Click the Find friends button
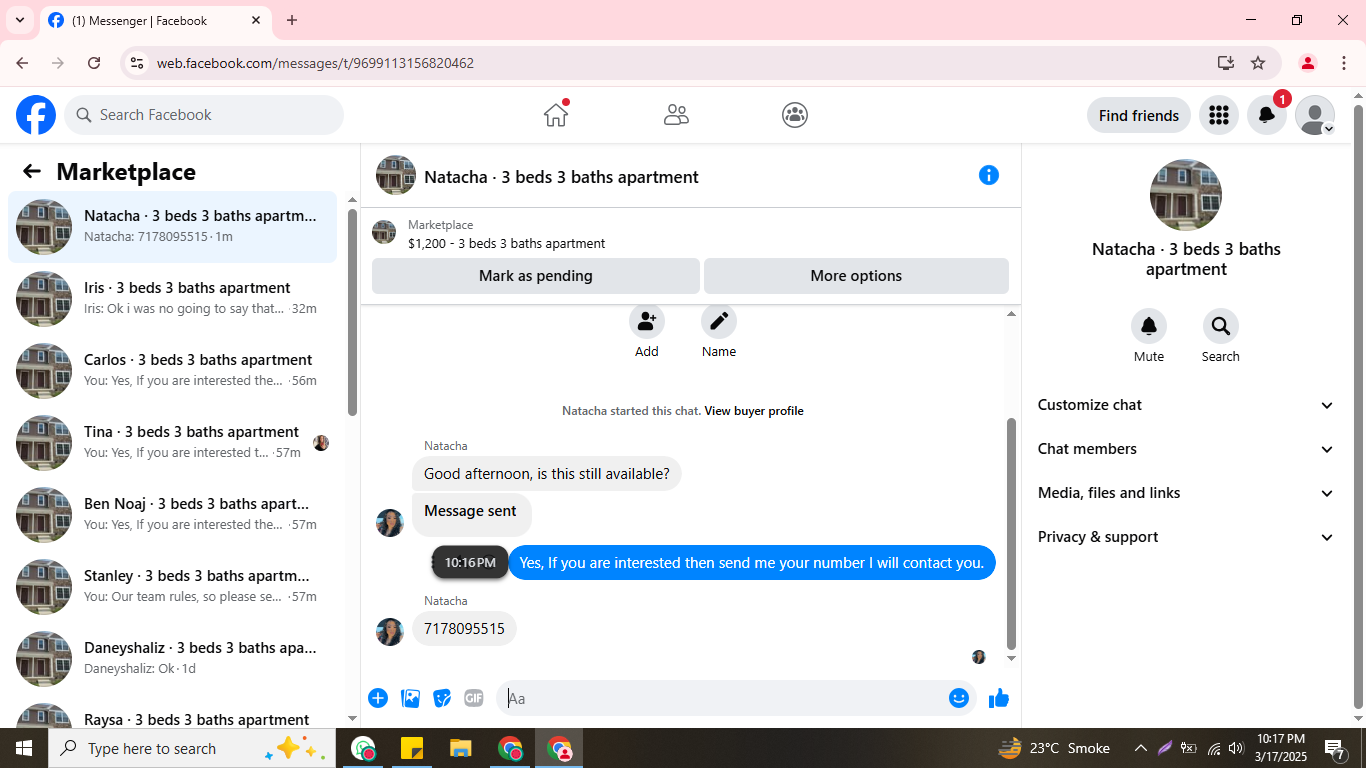 coord(1139,115)
